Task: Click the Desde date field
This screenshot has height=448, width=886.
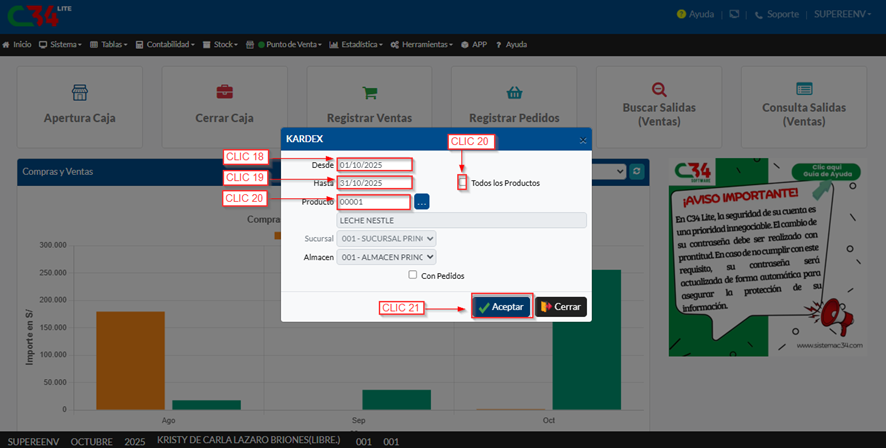Action: click(374, 165)
